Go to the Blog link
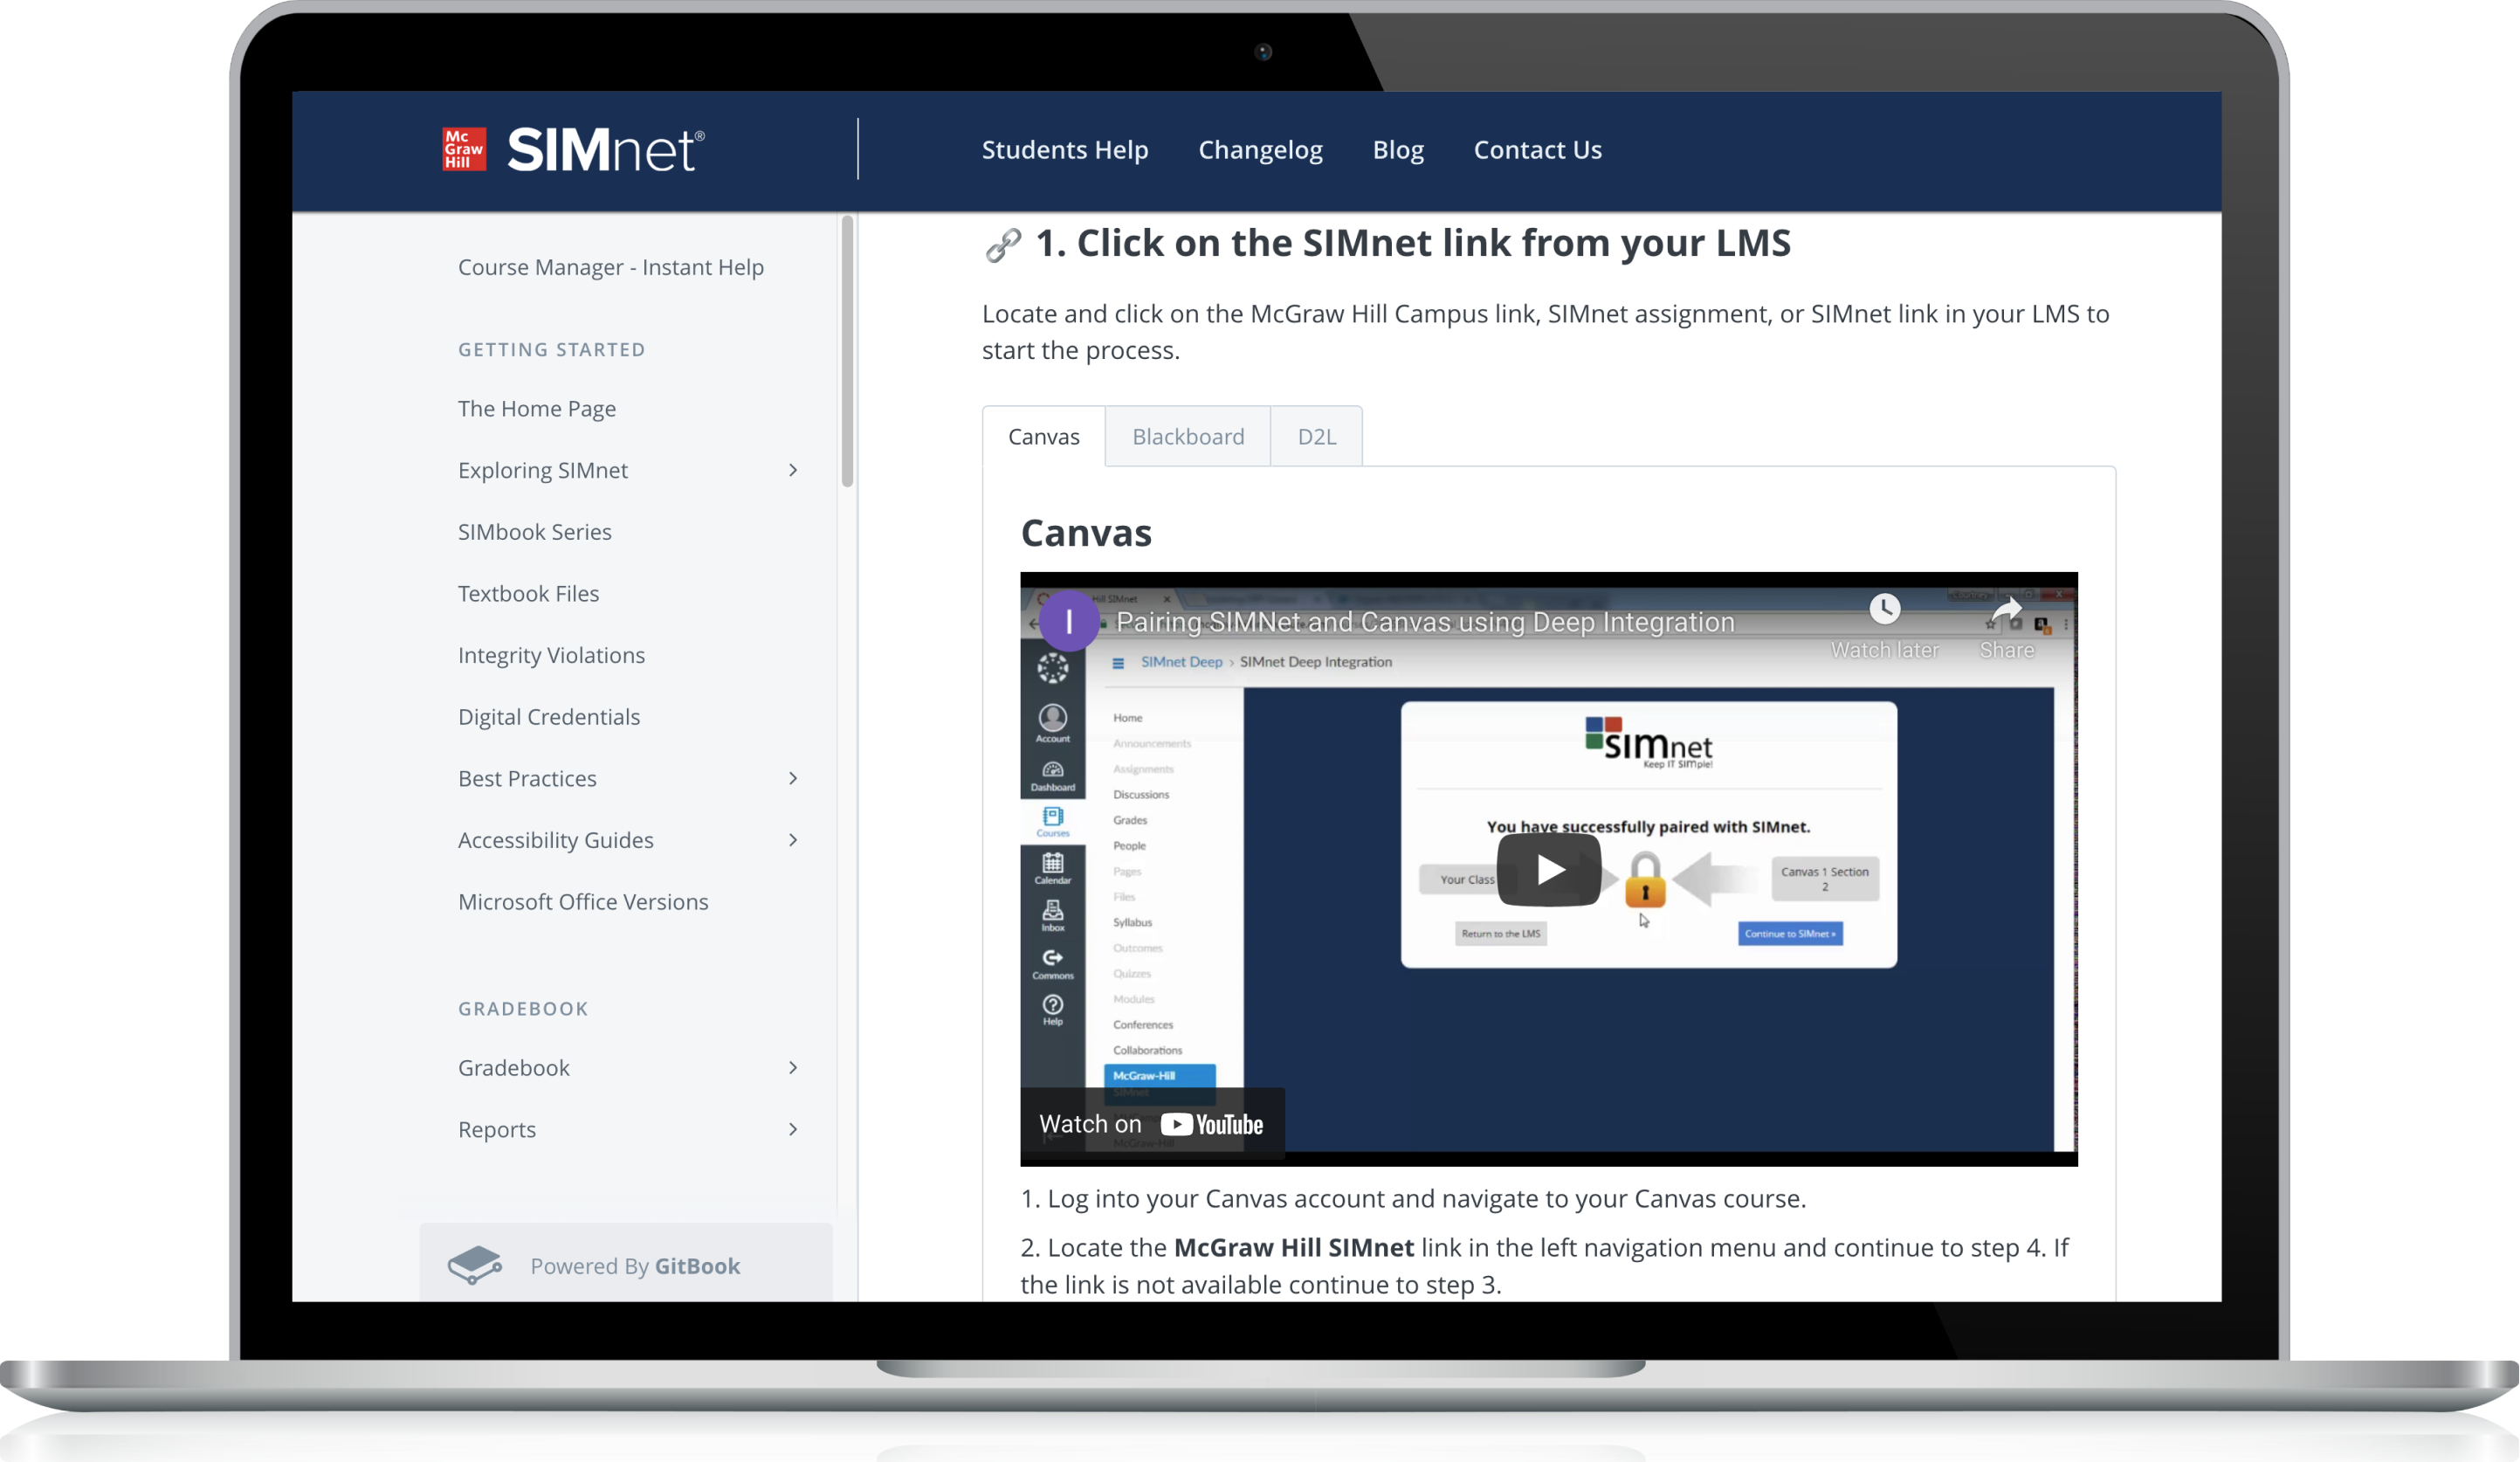 tap(1398, 149)
